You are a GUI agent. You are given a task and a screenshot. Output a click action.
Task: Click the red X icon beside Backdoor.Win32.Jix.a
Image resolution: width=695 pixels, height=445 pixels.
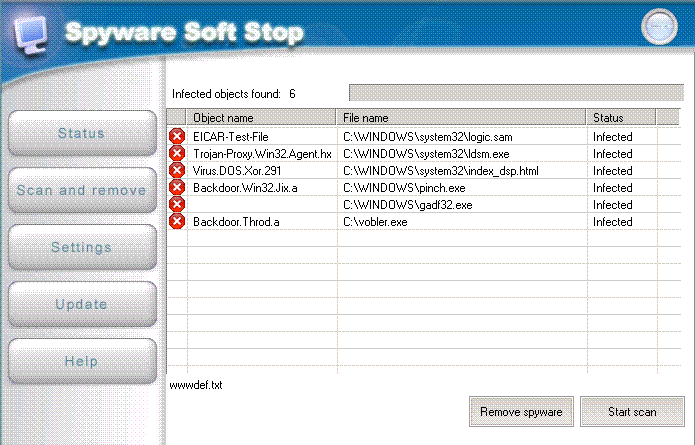[177, 187]
